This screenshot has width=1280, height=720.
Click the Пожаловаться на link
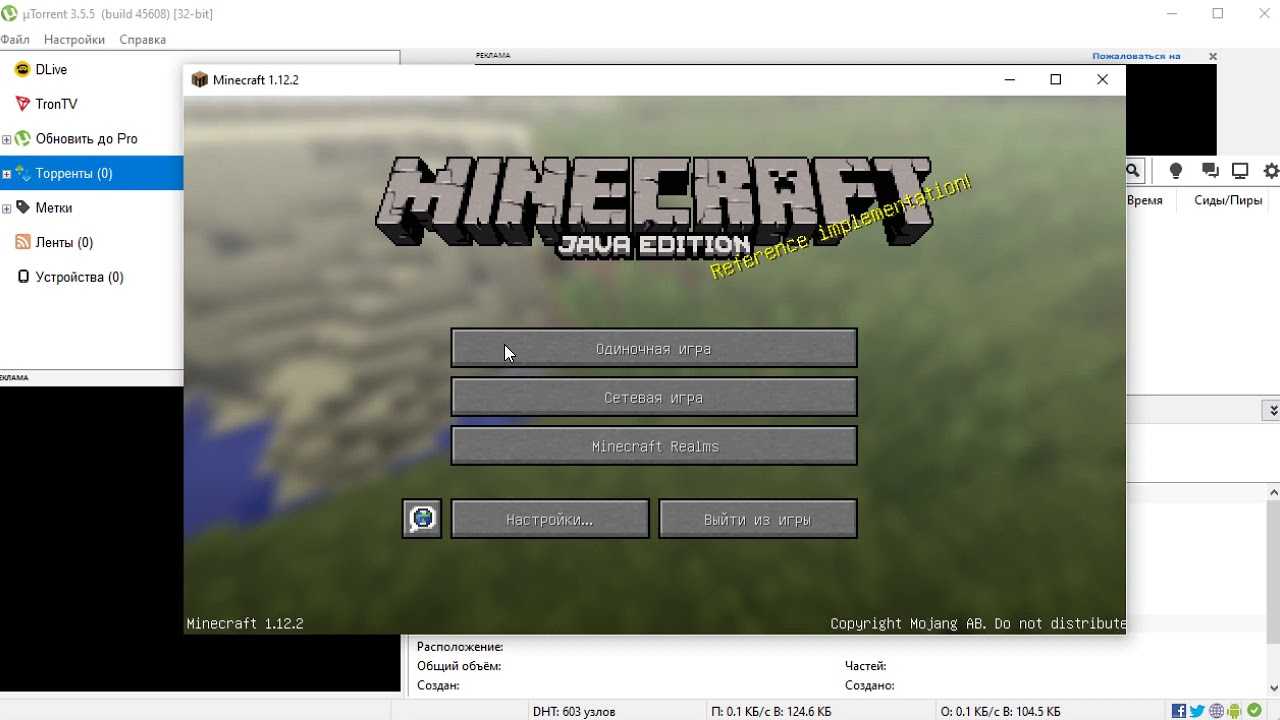click(x=1137, y=56)
